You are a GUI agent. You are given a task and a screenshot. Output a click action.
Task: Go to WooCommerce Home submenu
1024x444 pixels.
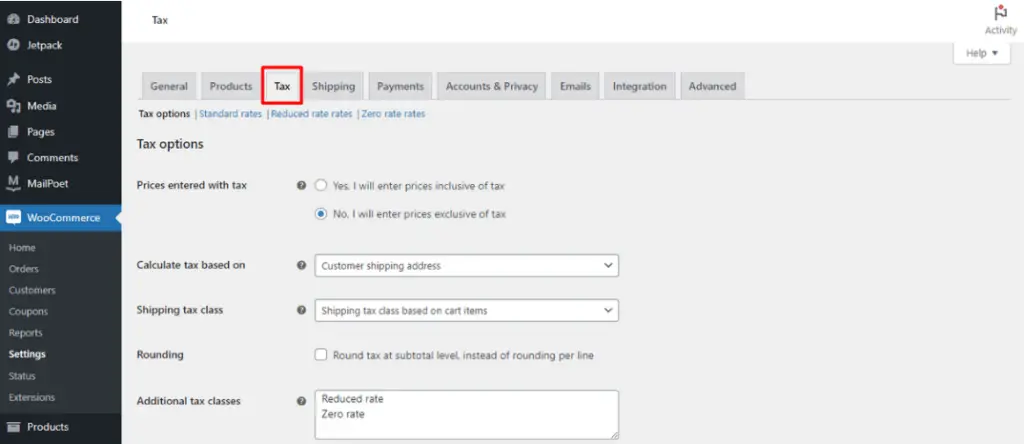22,248
